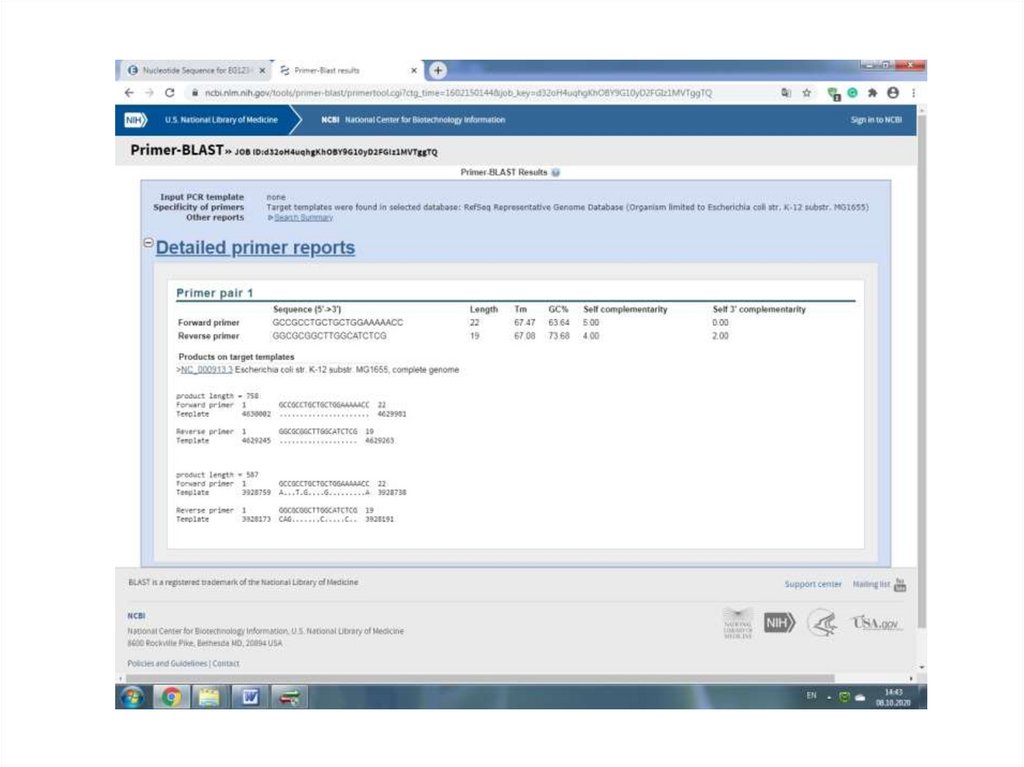Bookmark this page with the star icon

click(807, 93)
